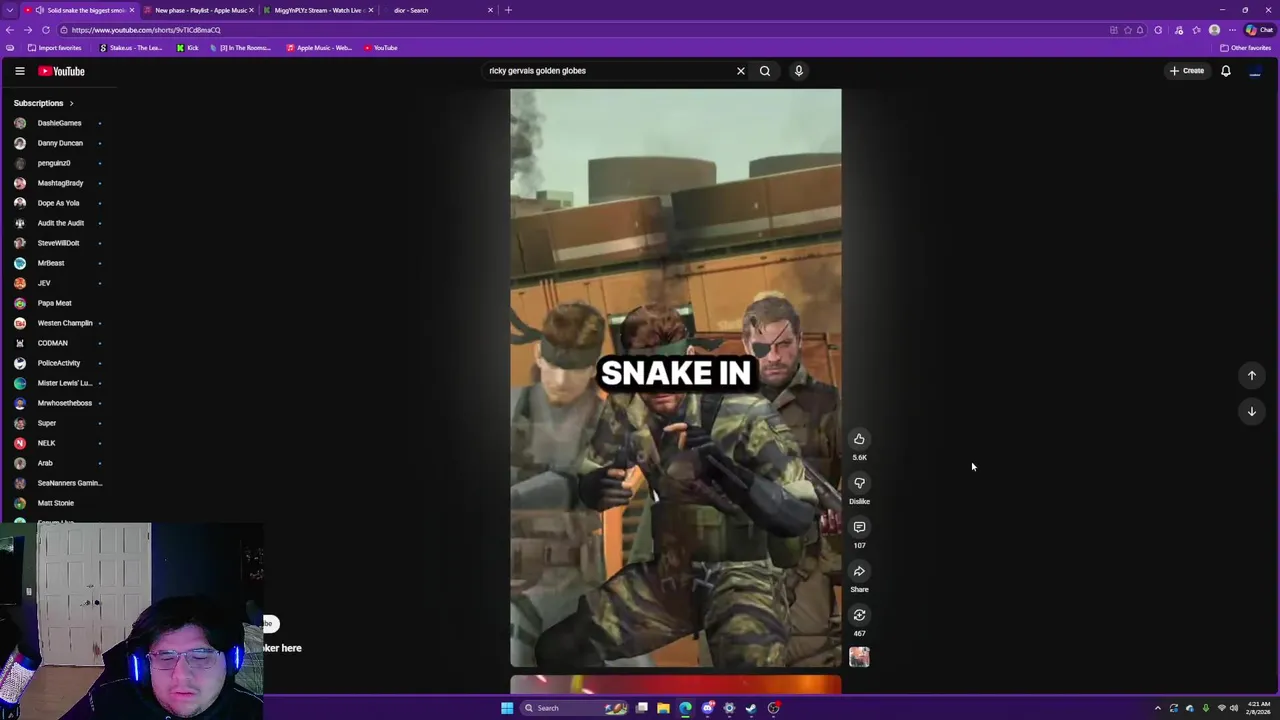Open YouTube bookmark in favorites bar
1280x720 pixels.
[x=381, y=48]
